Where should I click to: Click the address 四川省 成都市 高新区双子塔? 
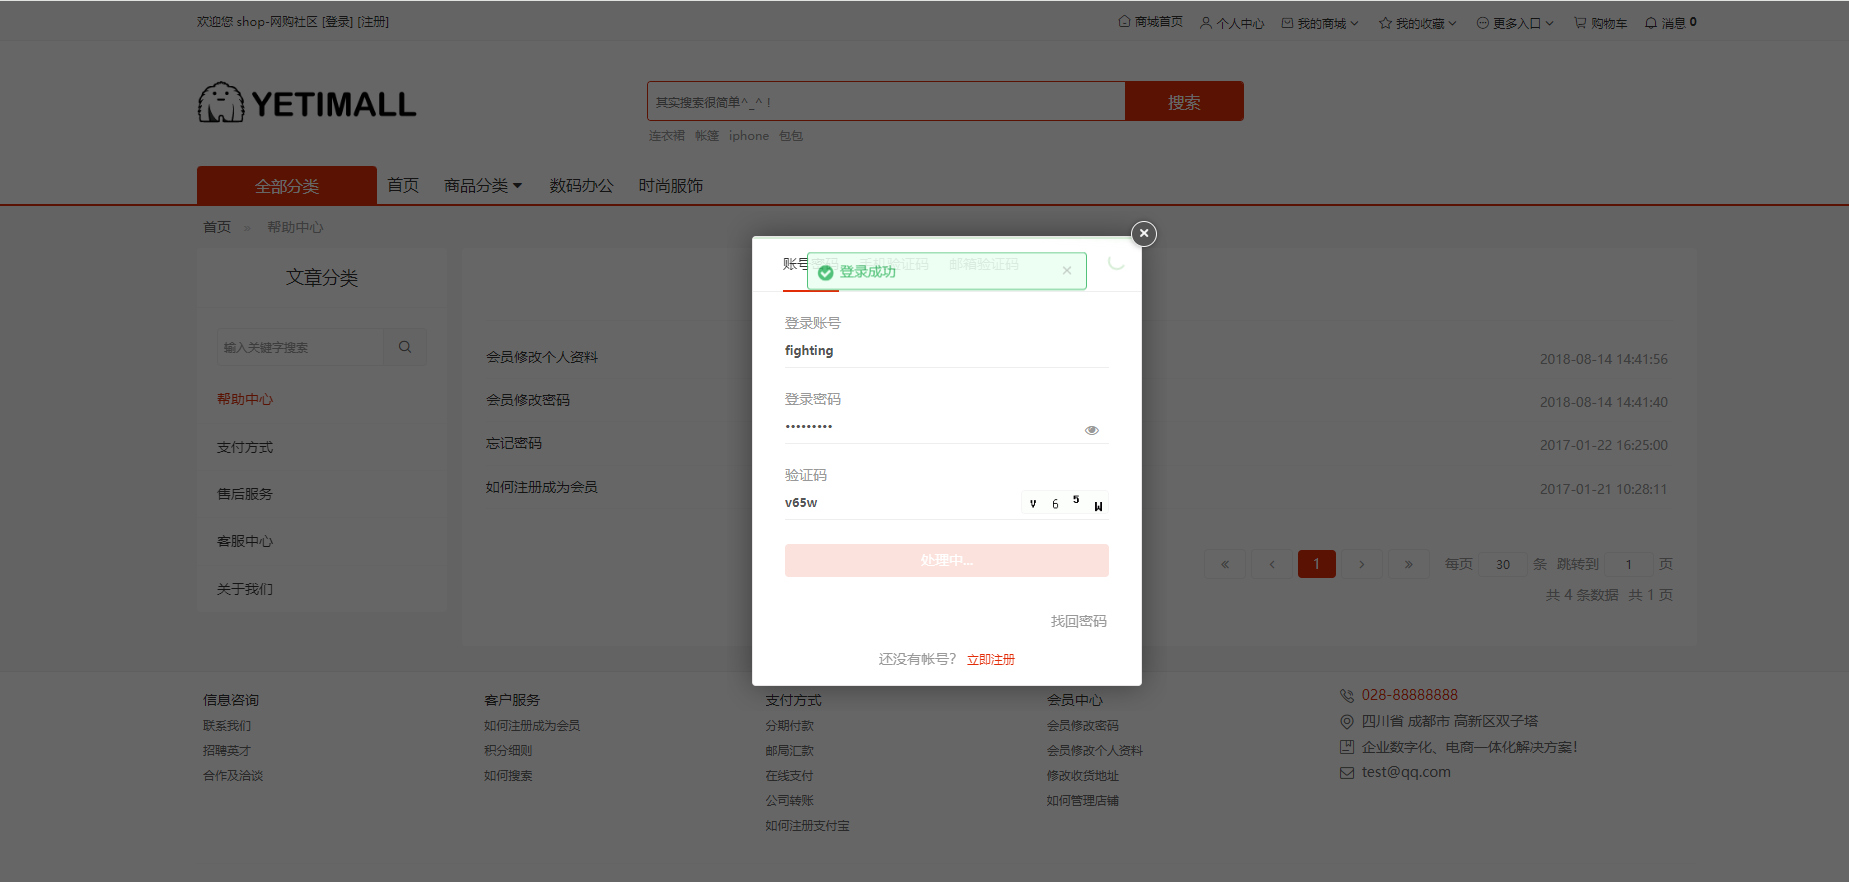[x=1449, y=721]
